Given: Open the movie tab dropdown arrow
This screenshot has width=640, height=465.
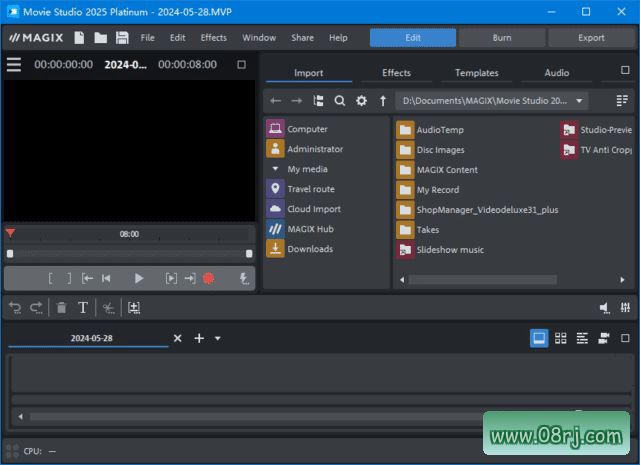Looking at the screenshot, I should click(x=218, y=338).
